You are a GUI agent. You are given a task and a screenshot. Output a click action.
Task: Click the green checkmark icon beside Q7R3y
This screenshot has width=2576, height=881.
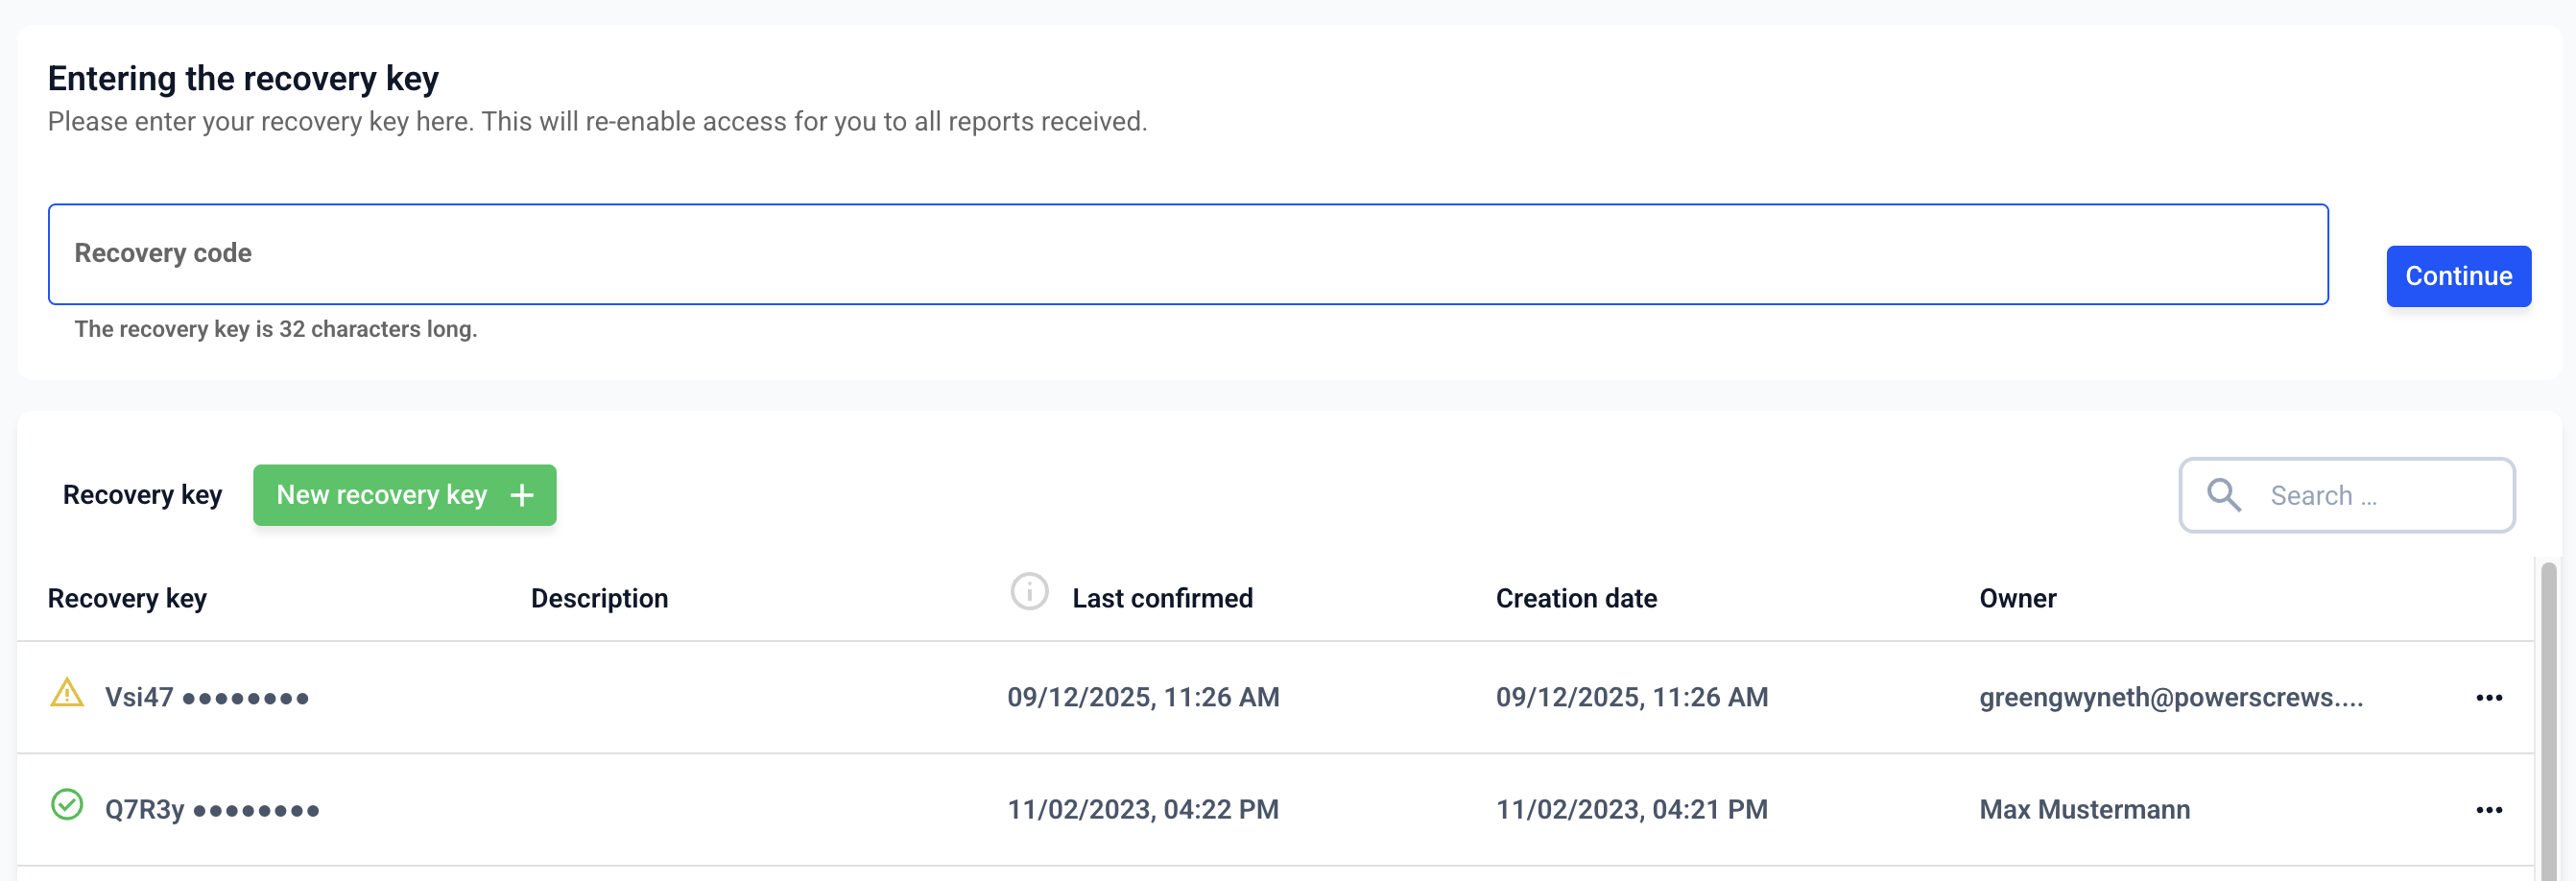click(67, 805)
